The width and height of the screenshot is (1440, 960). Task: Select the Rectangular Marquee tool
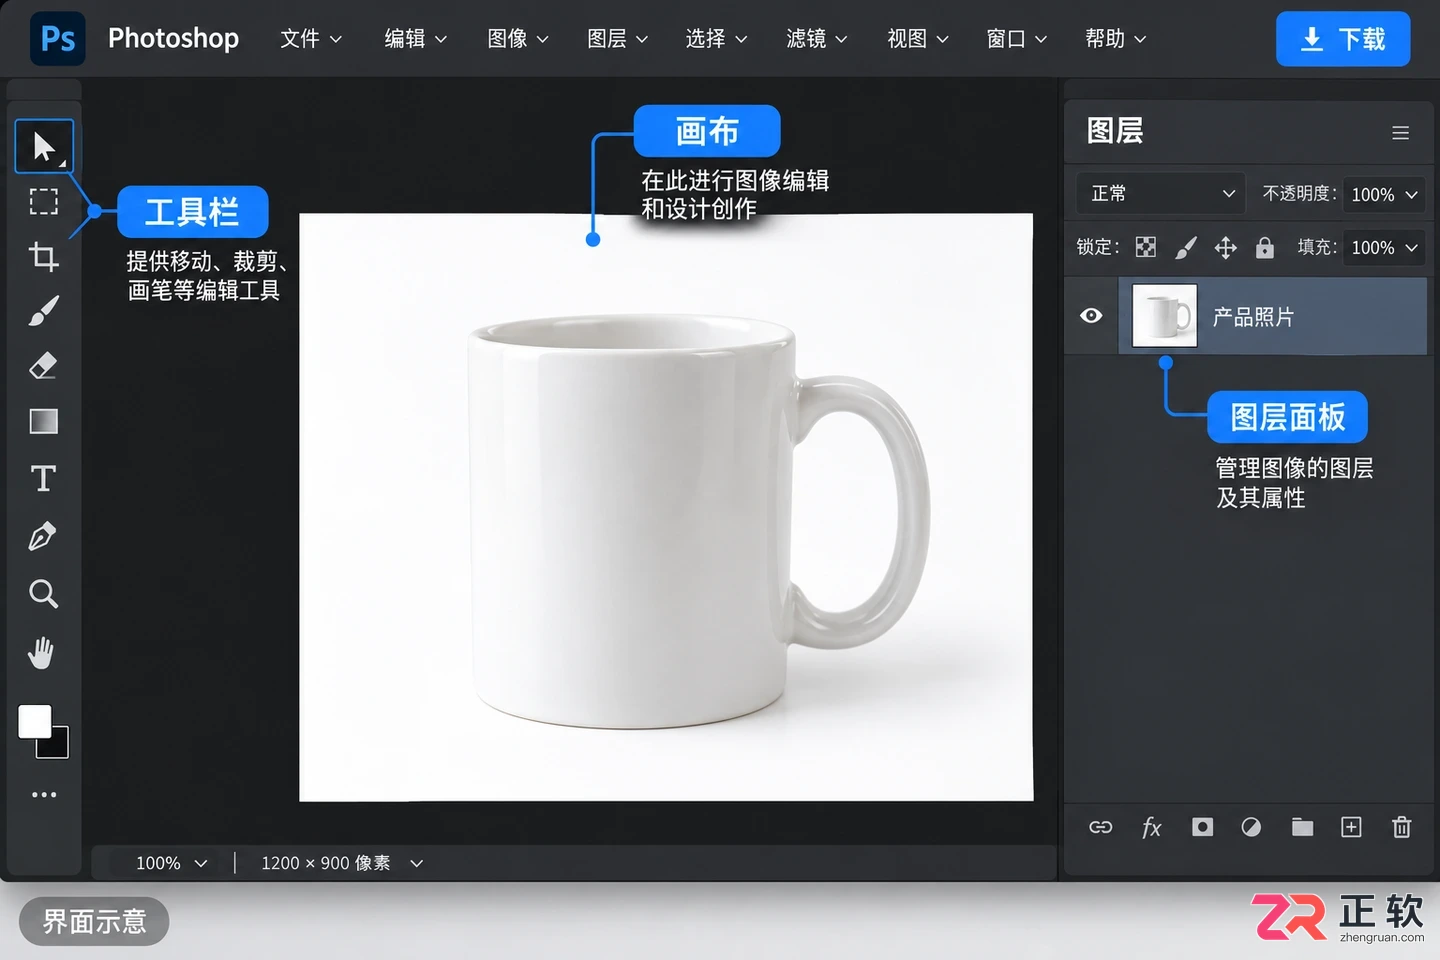coord(44,202)
